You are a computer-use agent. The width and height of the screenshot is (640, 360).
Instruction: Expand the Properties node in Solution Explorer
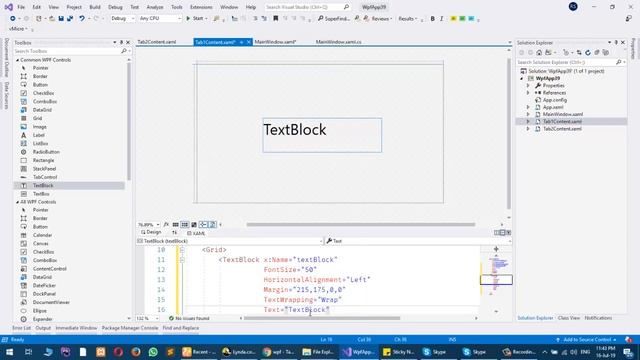click(x=528, y=86)
